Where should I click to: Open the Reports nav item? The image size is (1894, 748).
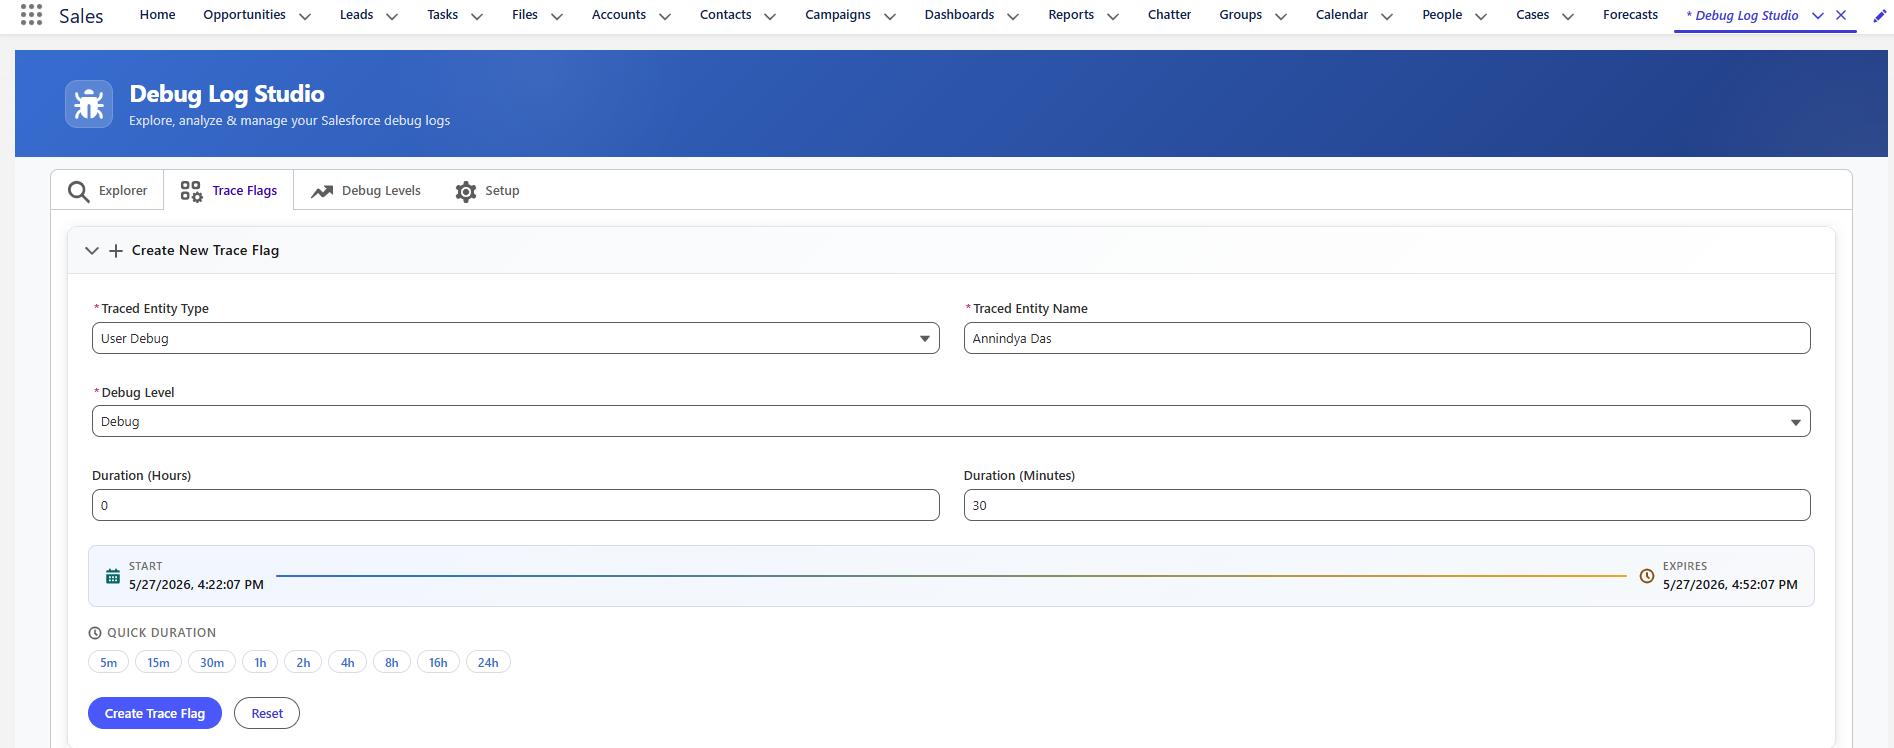[x=1071, y=15]
